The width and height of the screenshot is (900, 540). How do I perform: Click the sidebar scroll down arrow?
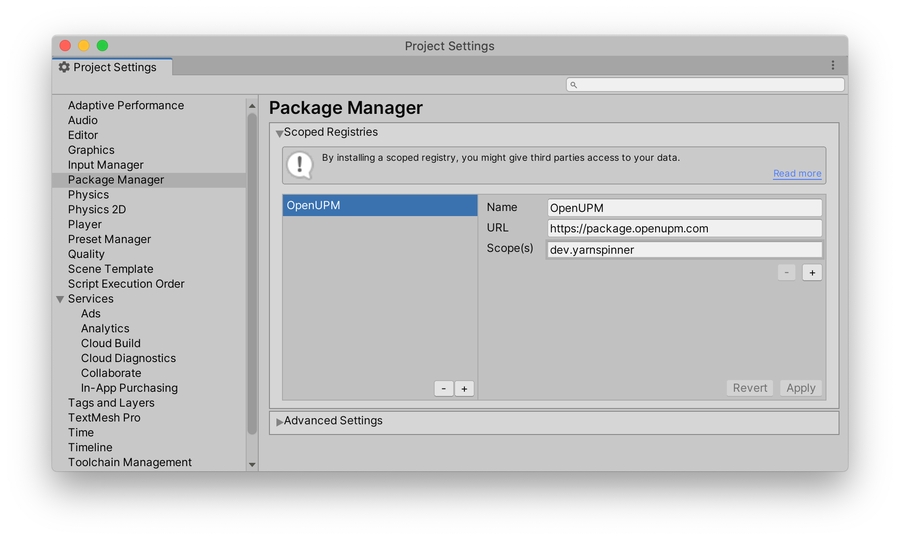(x=252, y=464)
